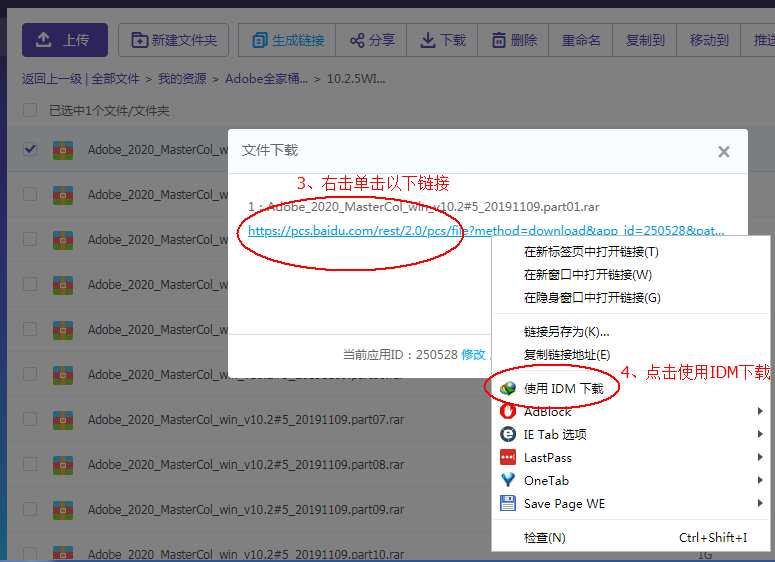Expand the AdBlock submenu arrow
Image resolution: width=775 pixels, height=562 pixels.
(x=760, y=411)
